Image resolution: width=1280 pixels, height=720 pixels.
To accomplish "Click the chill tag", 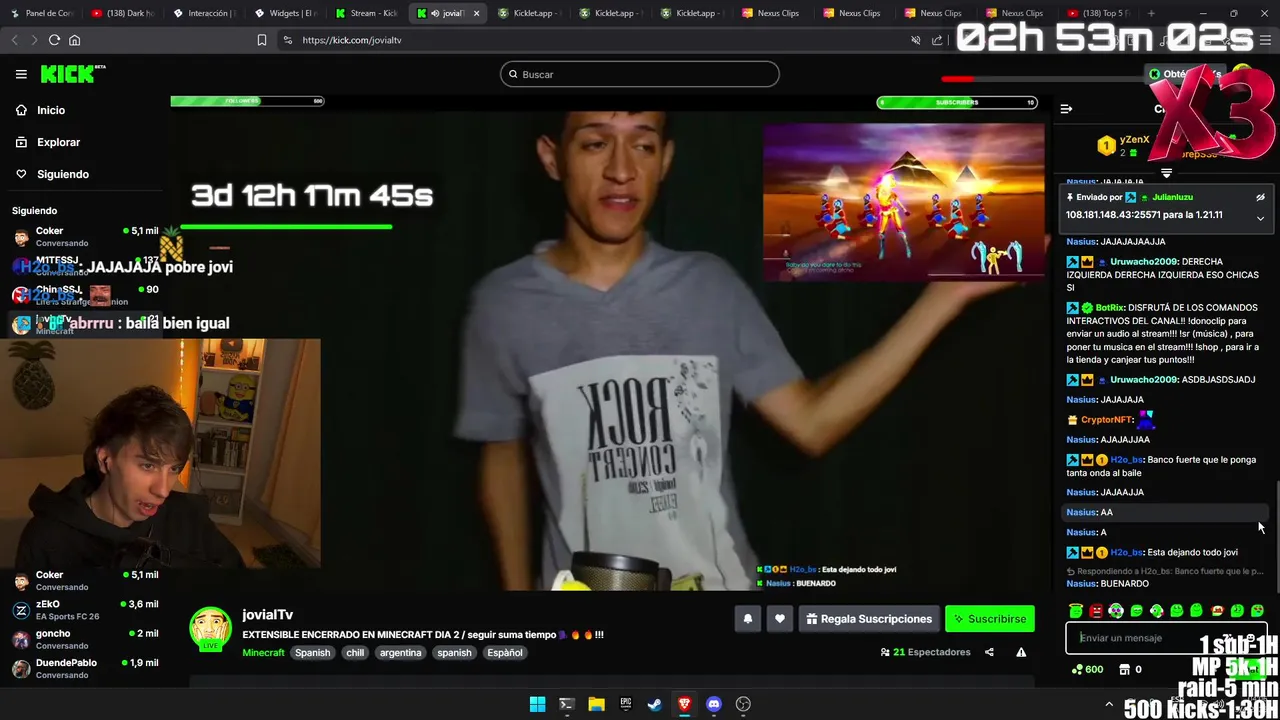I will [355, 652].
